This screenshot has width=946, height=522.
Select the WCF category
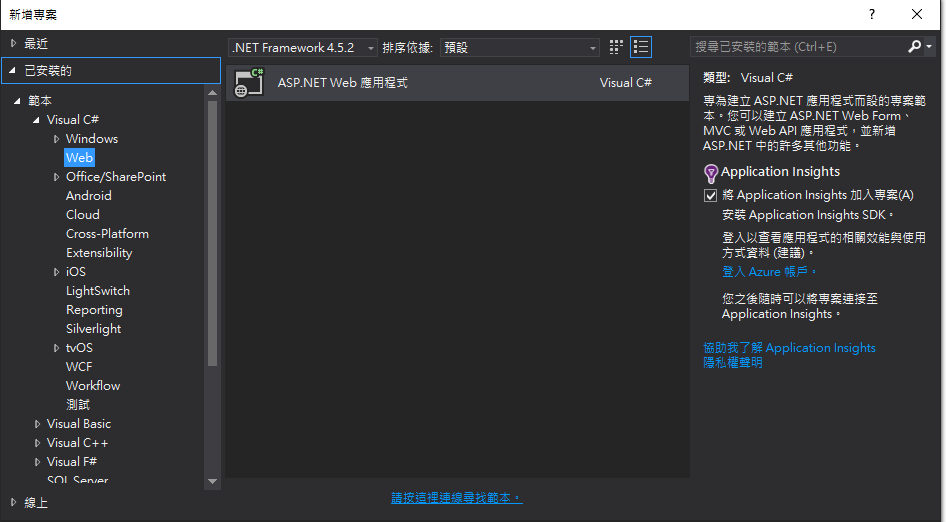pos(79,367)
